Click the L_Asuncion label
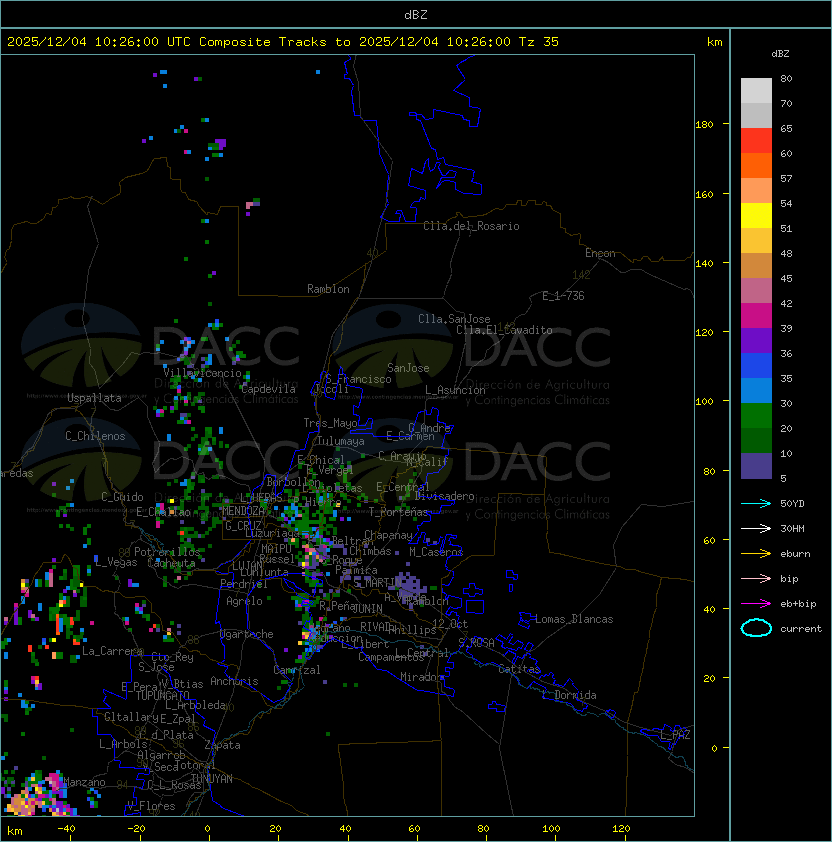 [x=455, y=390]
